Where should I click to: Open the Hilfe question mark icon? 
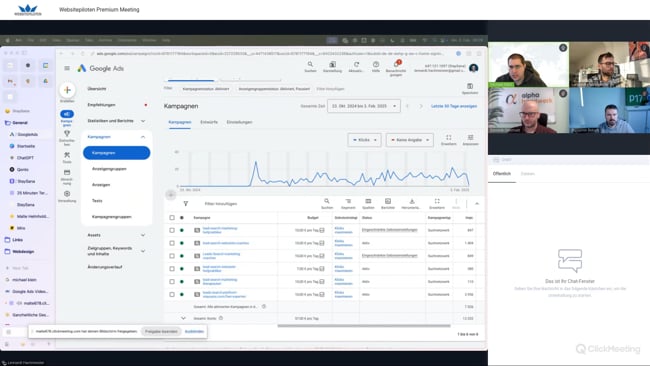click(x=376, y=65)
